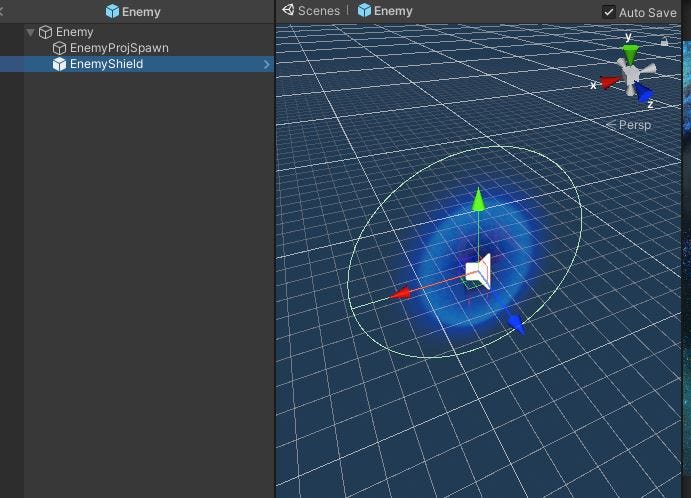Click the red X move handle arrow
The height and width of the screenshot is (498, 691).
[401, 294]
